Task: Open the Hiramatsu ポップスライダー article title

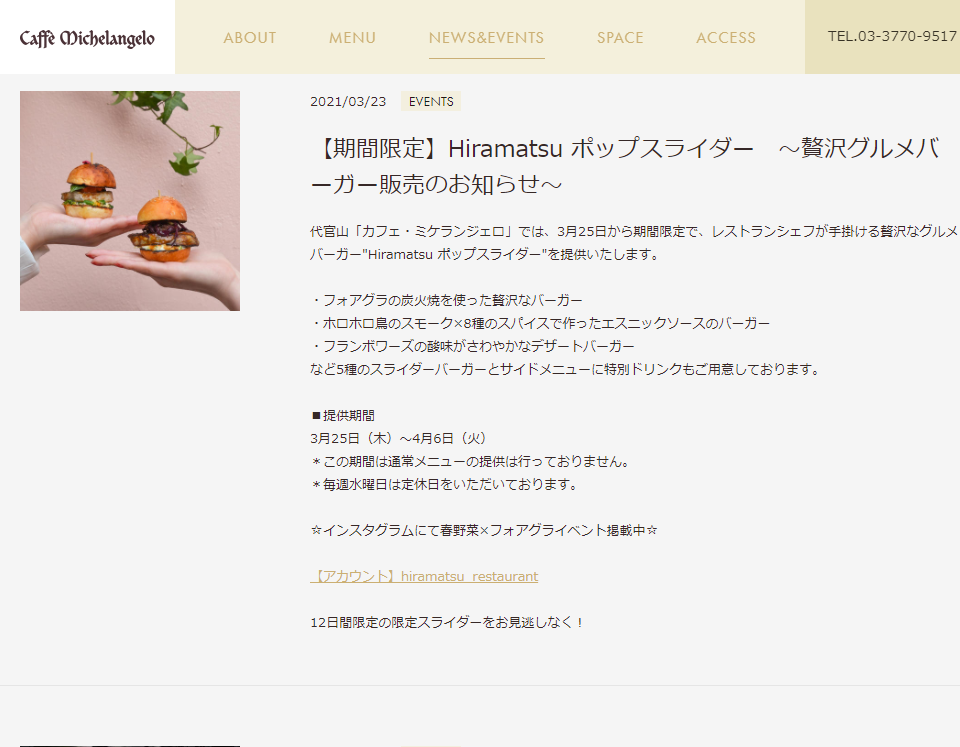Action: coord(624,166)
